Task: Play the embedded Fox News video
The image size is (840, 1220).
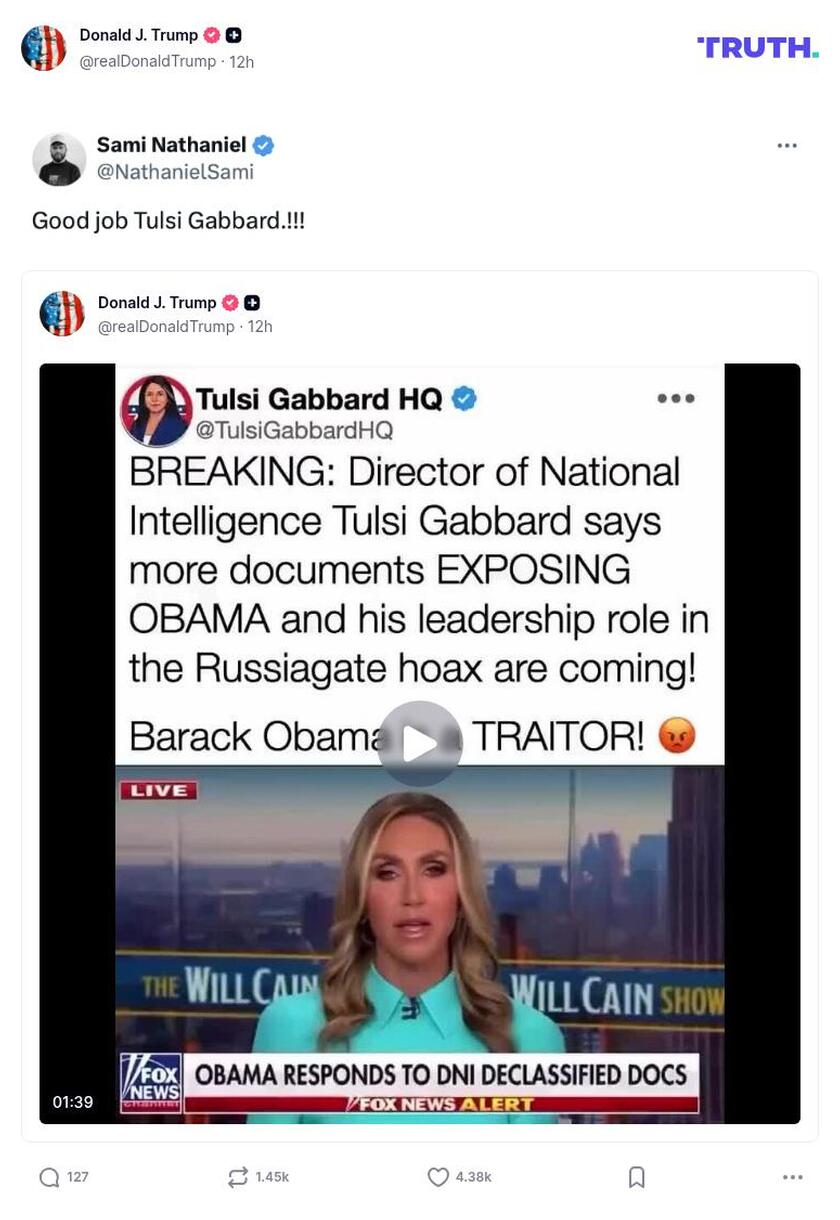Action: click(420, 743)
